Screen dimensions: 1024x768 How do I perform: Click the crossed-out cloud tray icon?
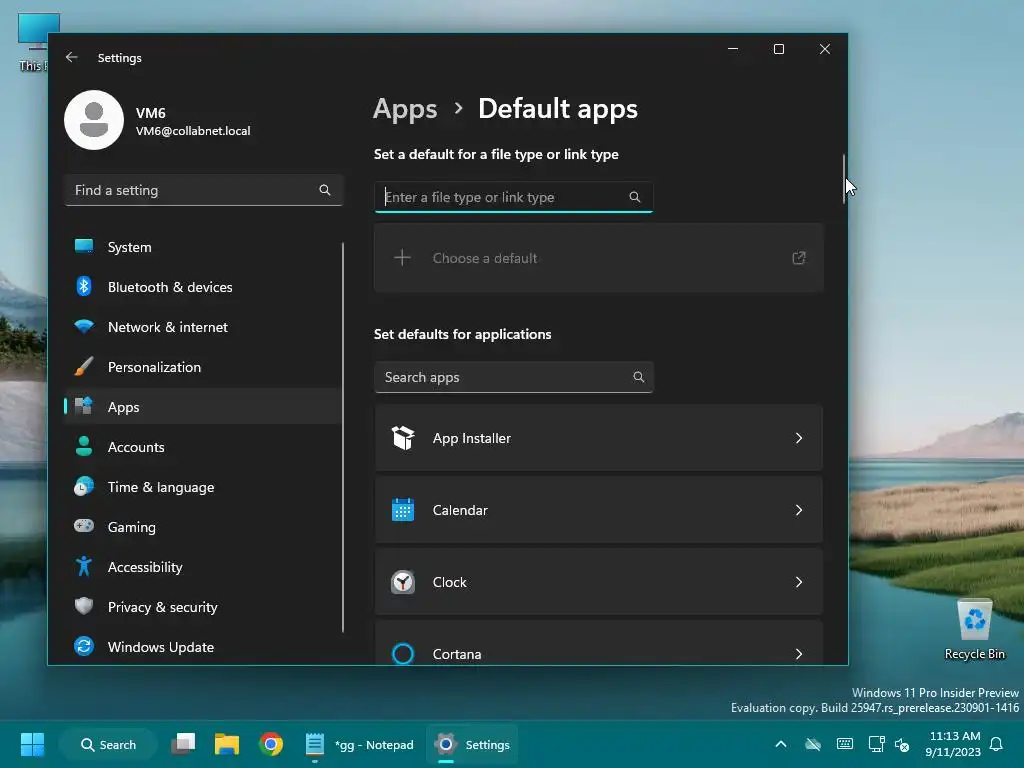[x=813, y=744]
